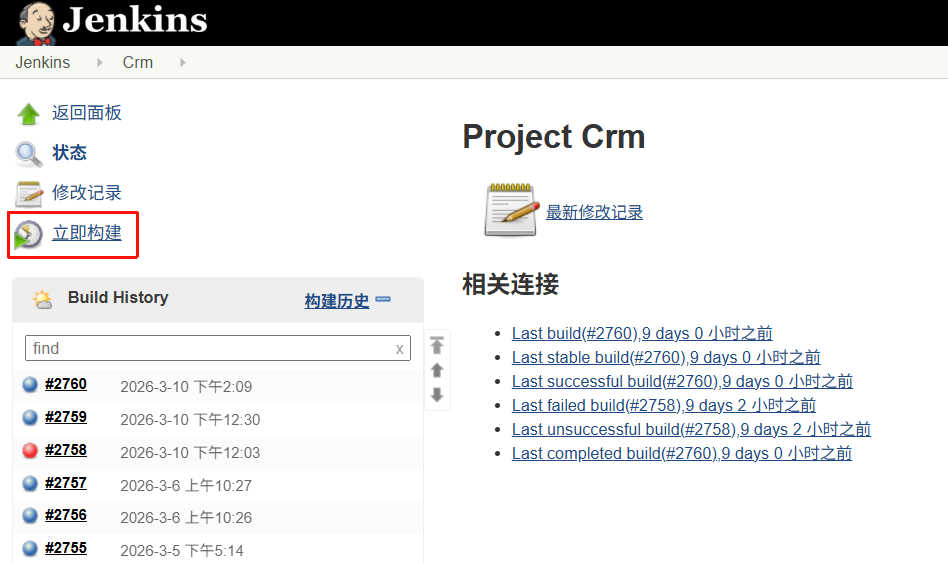The height and width of the screenshot is (563, 948).
Task: Click the timestamp 2026-3-5 下午5:14
Action: point(182,551)
